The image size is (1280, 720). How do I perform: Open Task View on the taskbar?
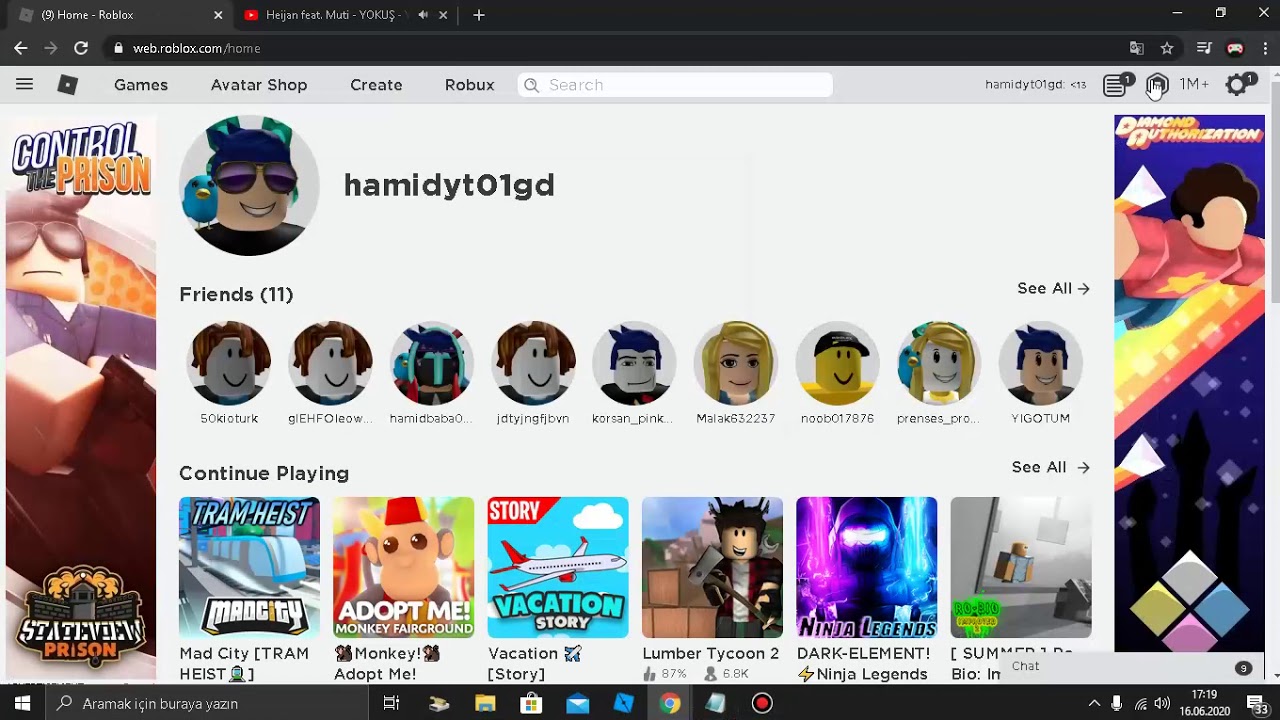click(x=391, y=703)
